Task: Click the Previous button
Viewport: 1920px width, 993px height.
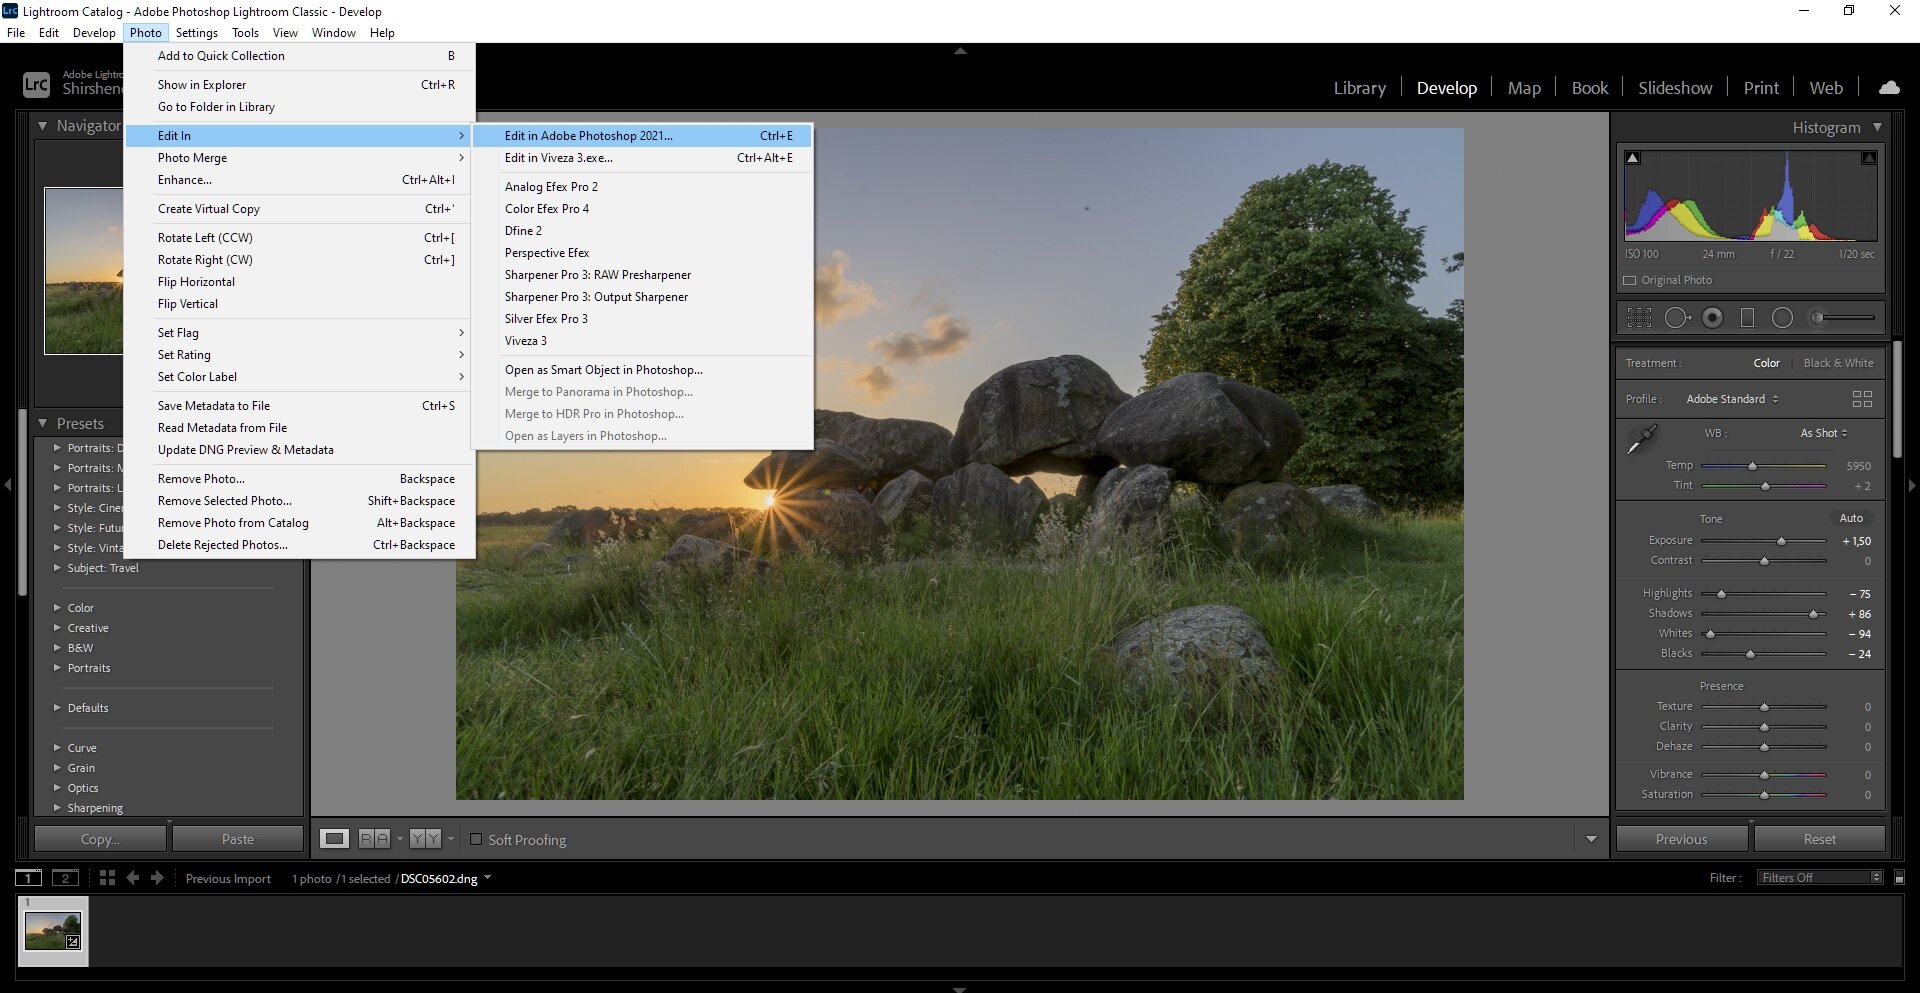Action: pos(1681,839)
